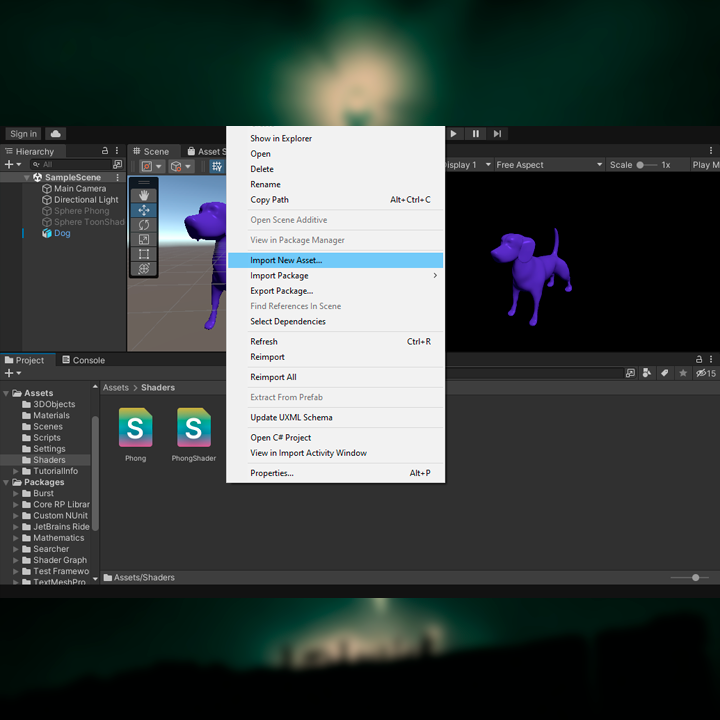The image size is (720, 720).
Task: Click Assets in the breadcrumb path
Action: [x=116, y=388]
